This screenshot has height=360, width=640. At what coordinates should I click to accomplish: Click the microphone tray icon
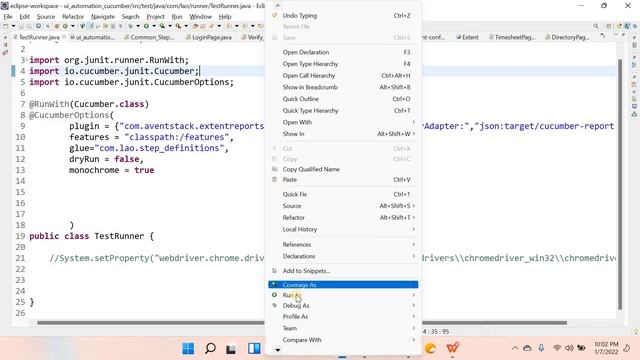(541, 348)
